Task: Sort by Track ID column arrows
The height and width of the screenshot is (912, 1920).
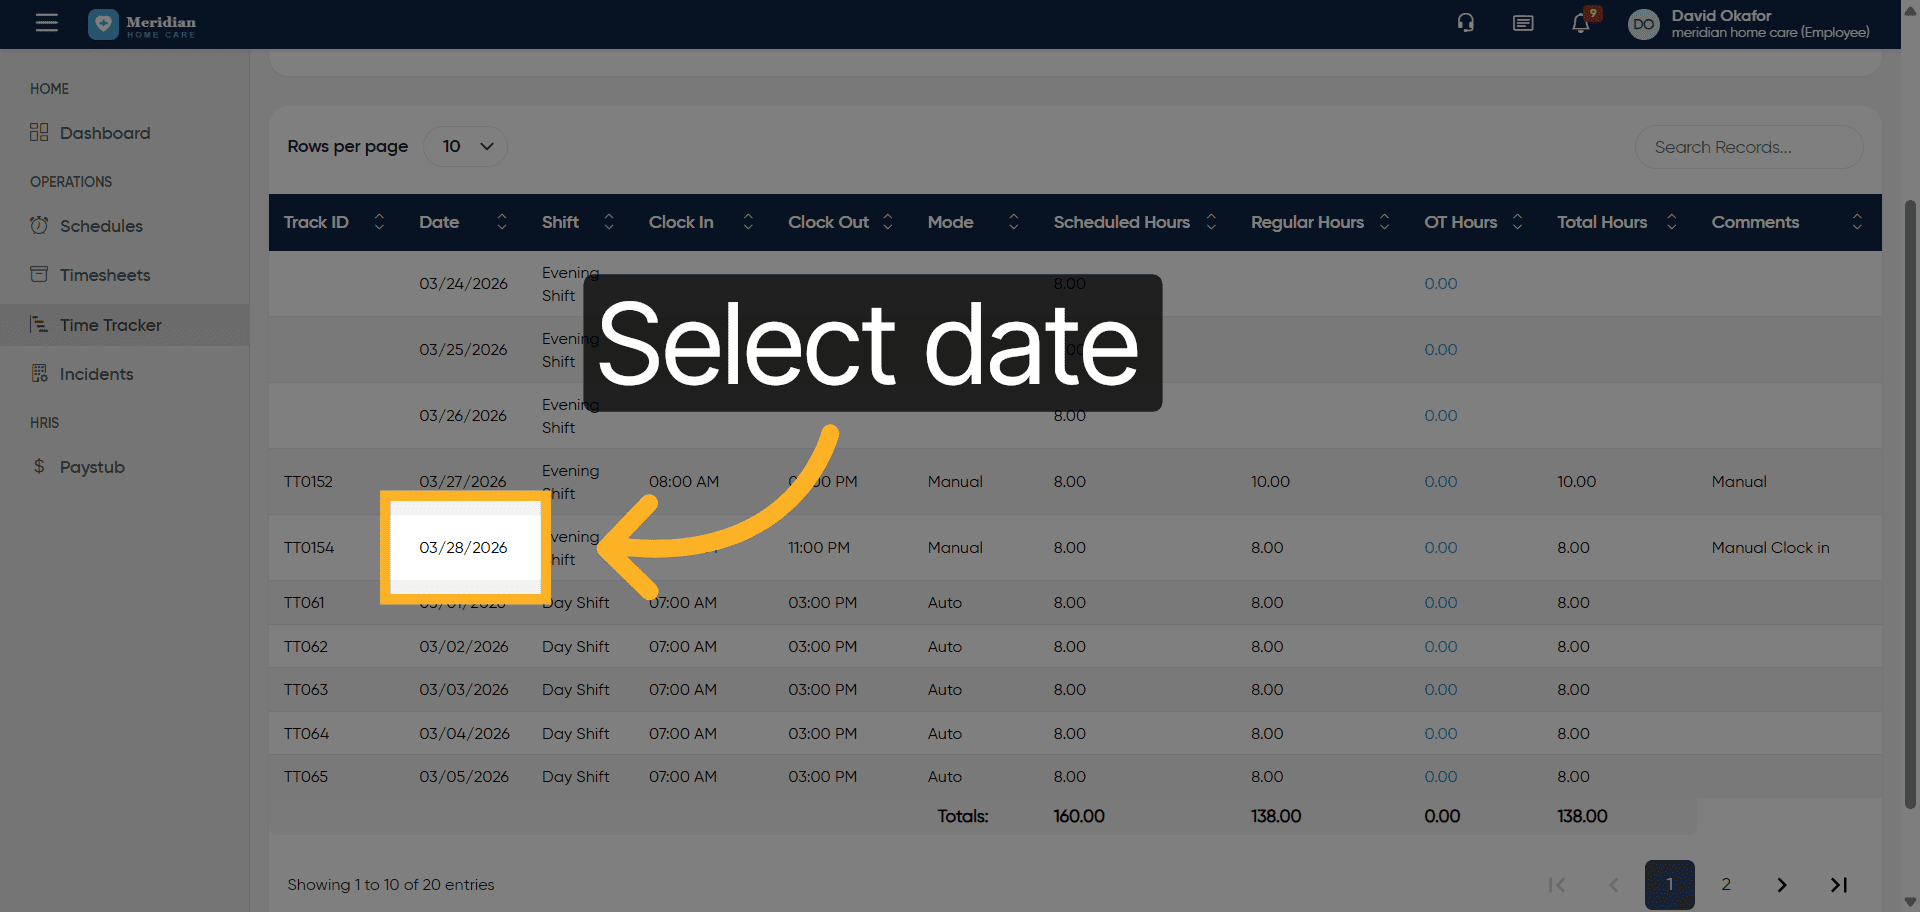Action: coord(379,222)
